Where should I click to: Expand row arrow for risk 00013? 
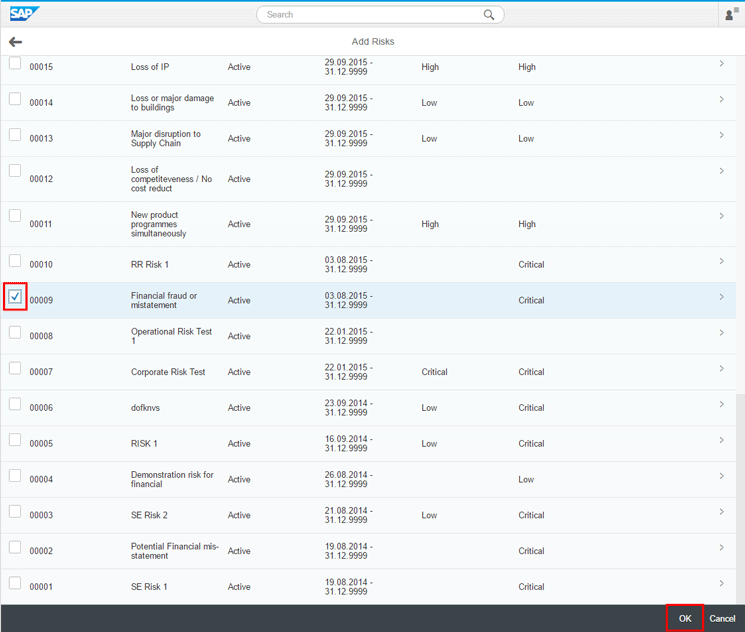point(721,136)
